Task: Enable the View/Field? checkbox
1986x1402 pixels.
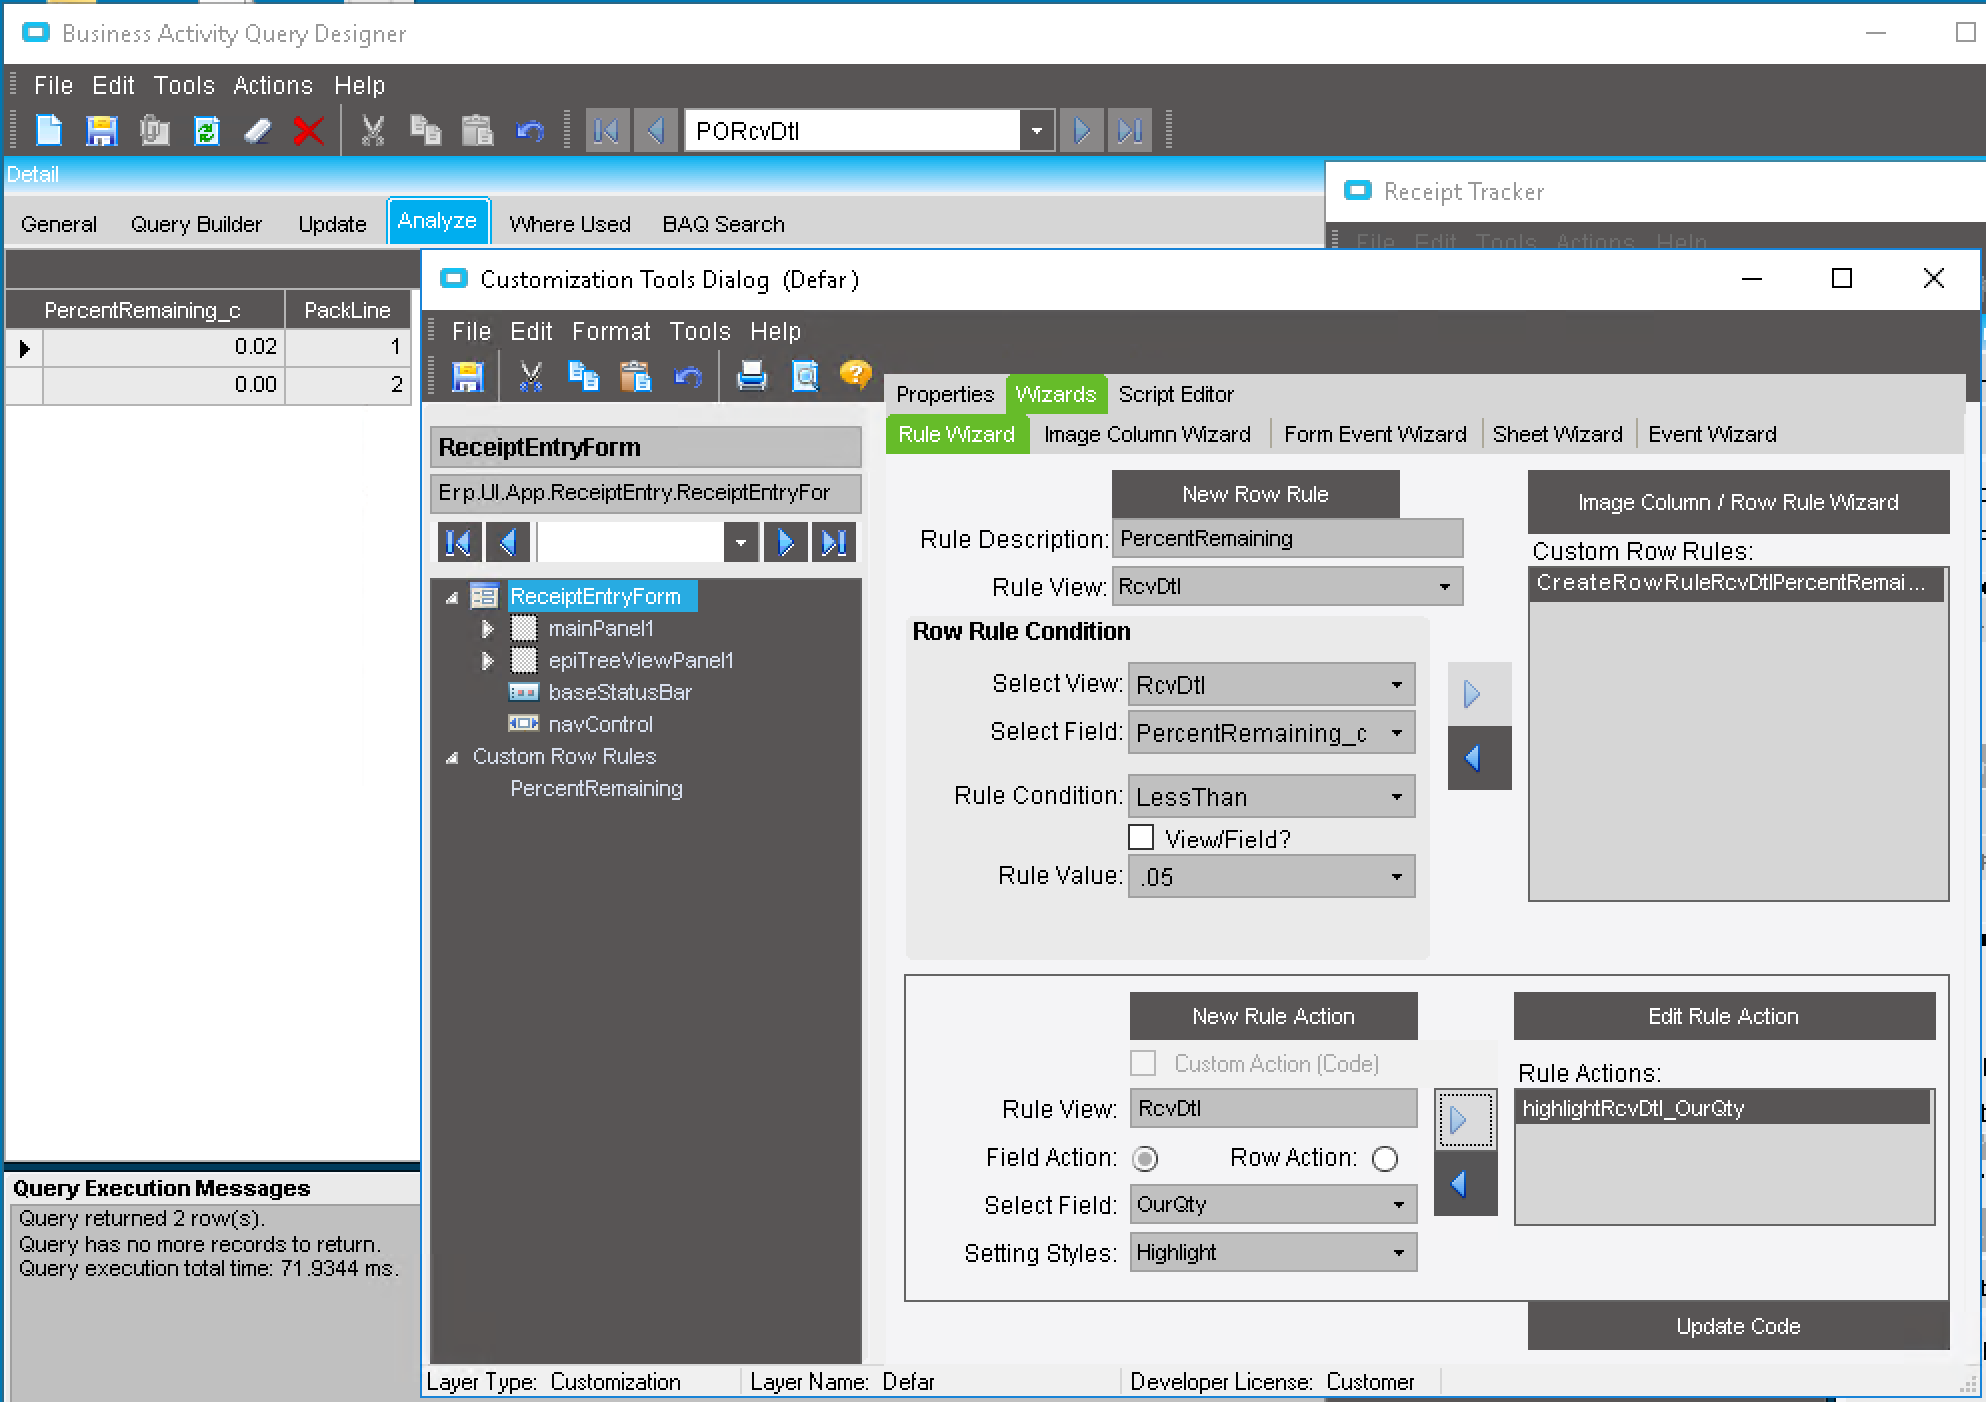Action: (x=1141, y=838)
